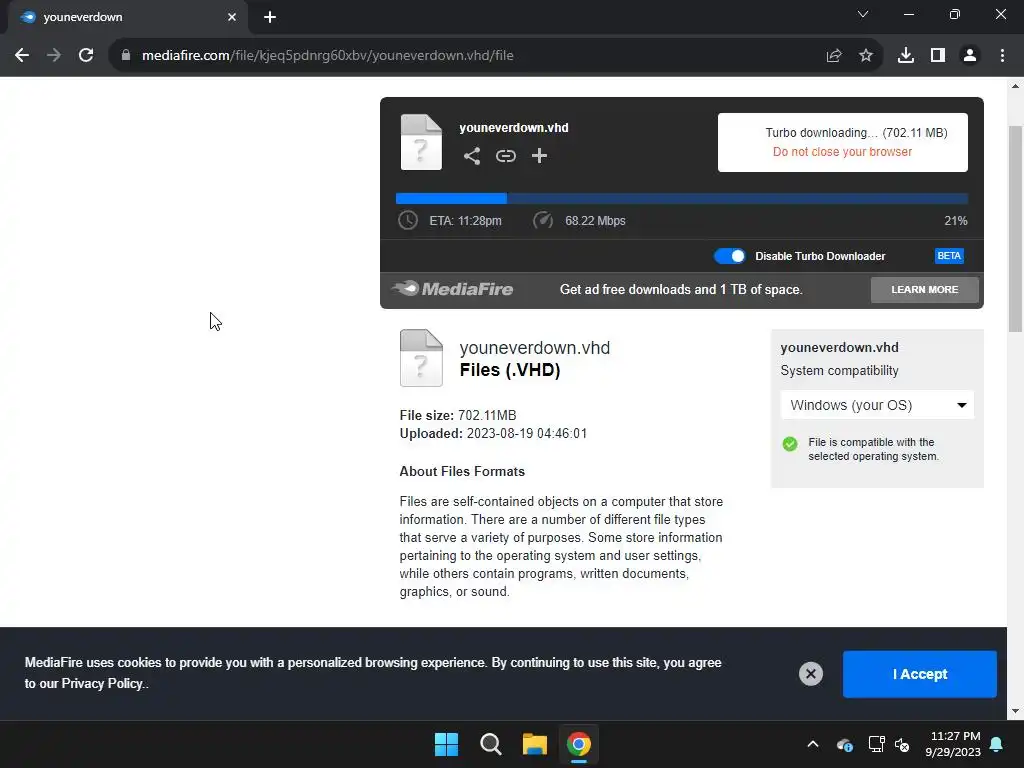1024x768 pixels.
Task: Click the 'Do not close your browser' warning
Action: [842, 152]
